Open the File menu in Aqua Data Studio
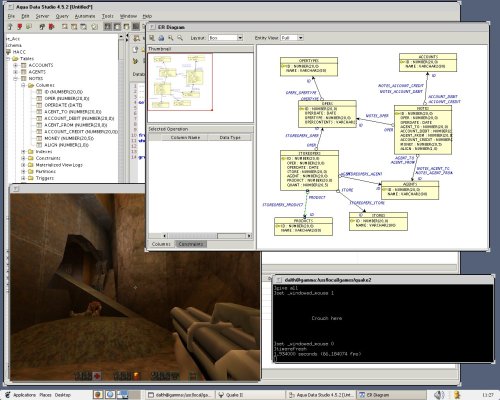Screen dimensions: 500x400 pyautogui.click(x=11, y=16)
